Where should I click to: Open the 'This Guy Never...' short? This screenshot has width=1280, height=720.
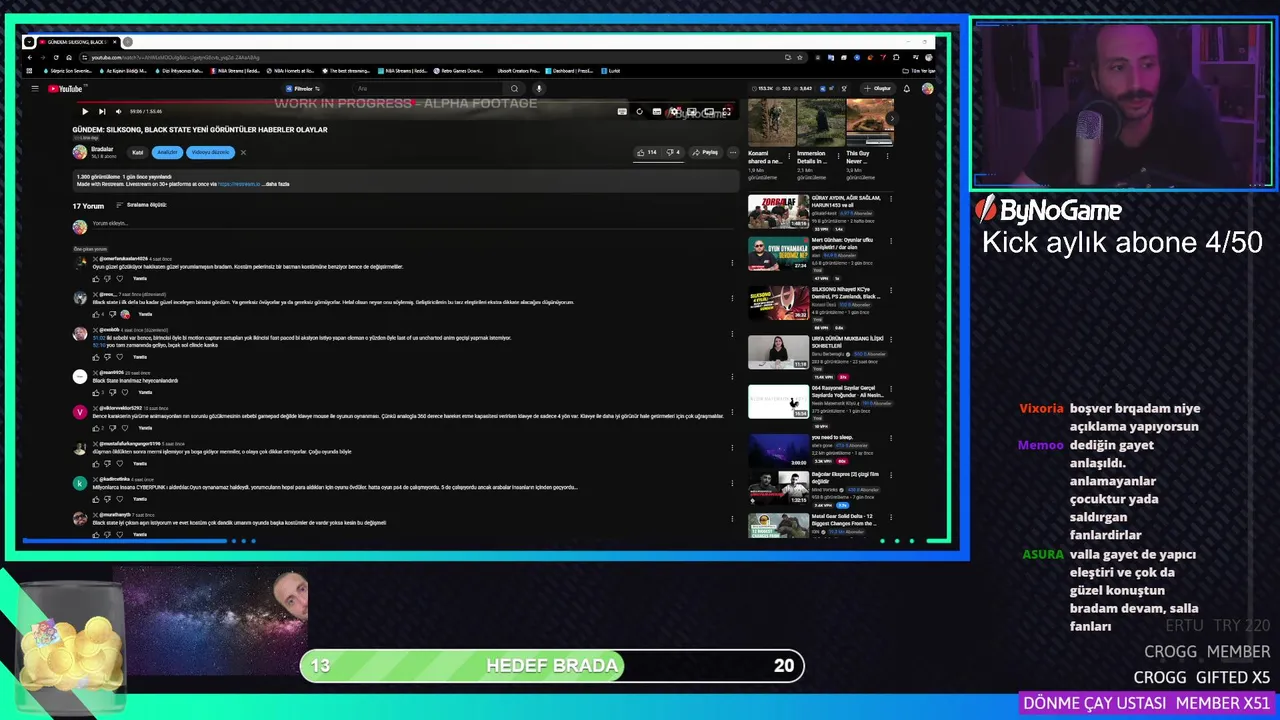(870, 122)
